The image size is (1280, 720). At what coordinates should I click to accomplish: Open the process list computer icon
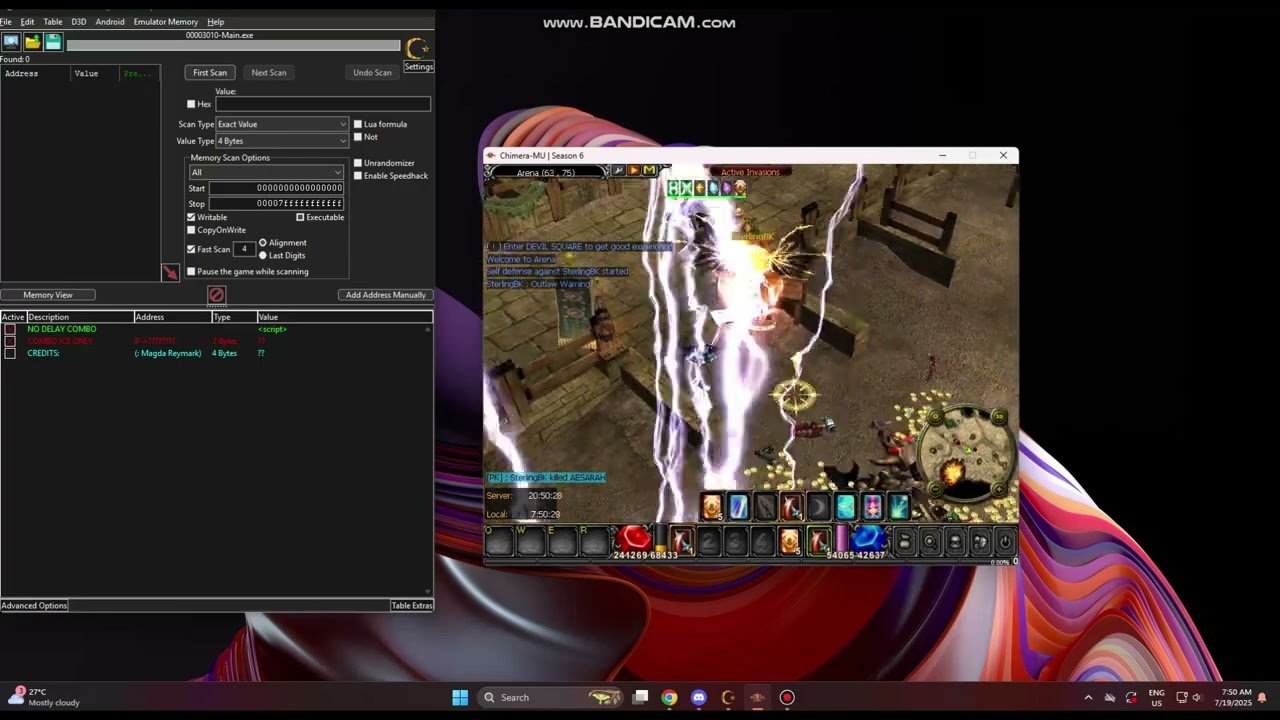click(x=11, y=42)
